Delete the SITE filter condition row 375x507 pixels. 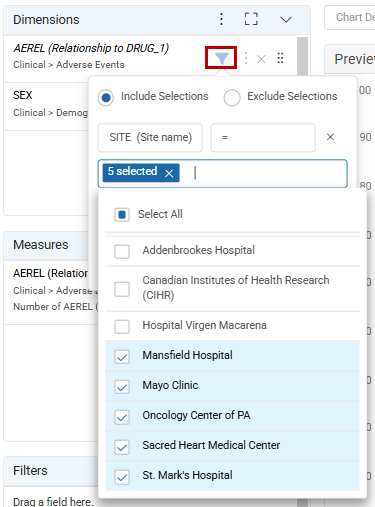[x=330, y=137]
